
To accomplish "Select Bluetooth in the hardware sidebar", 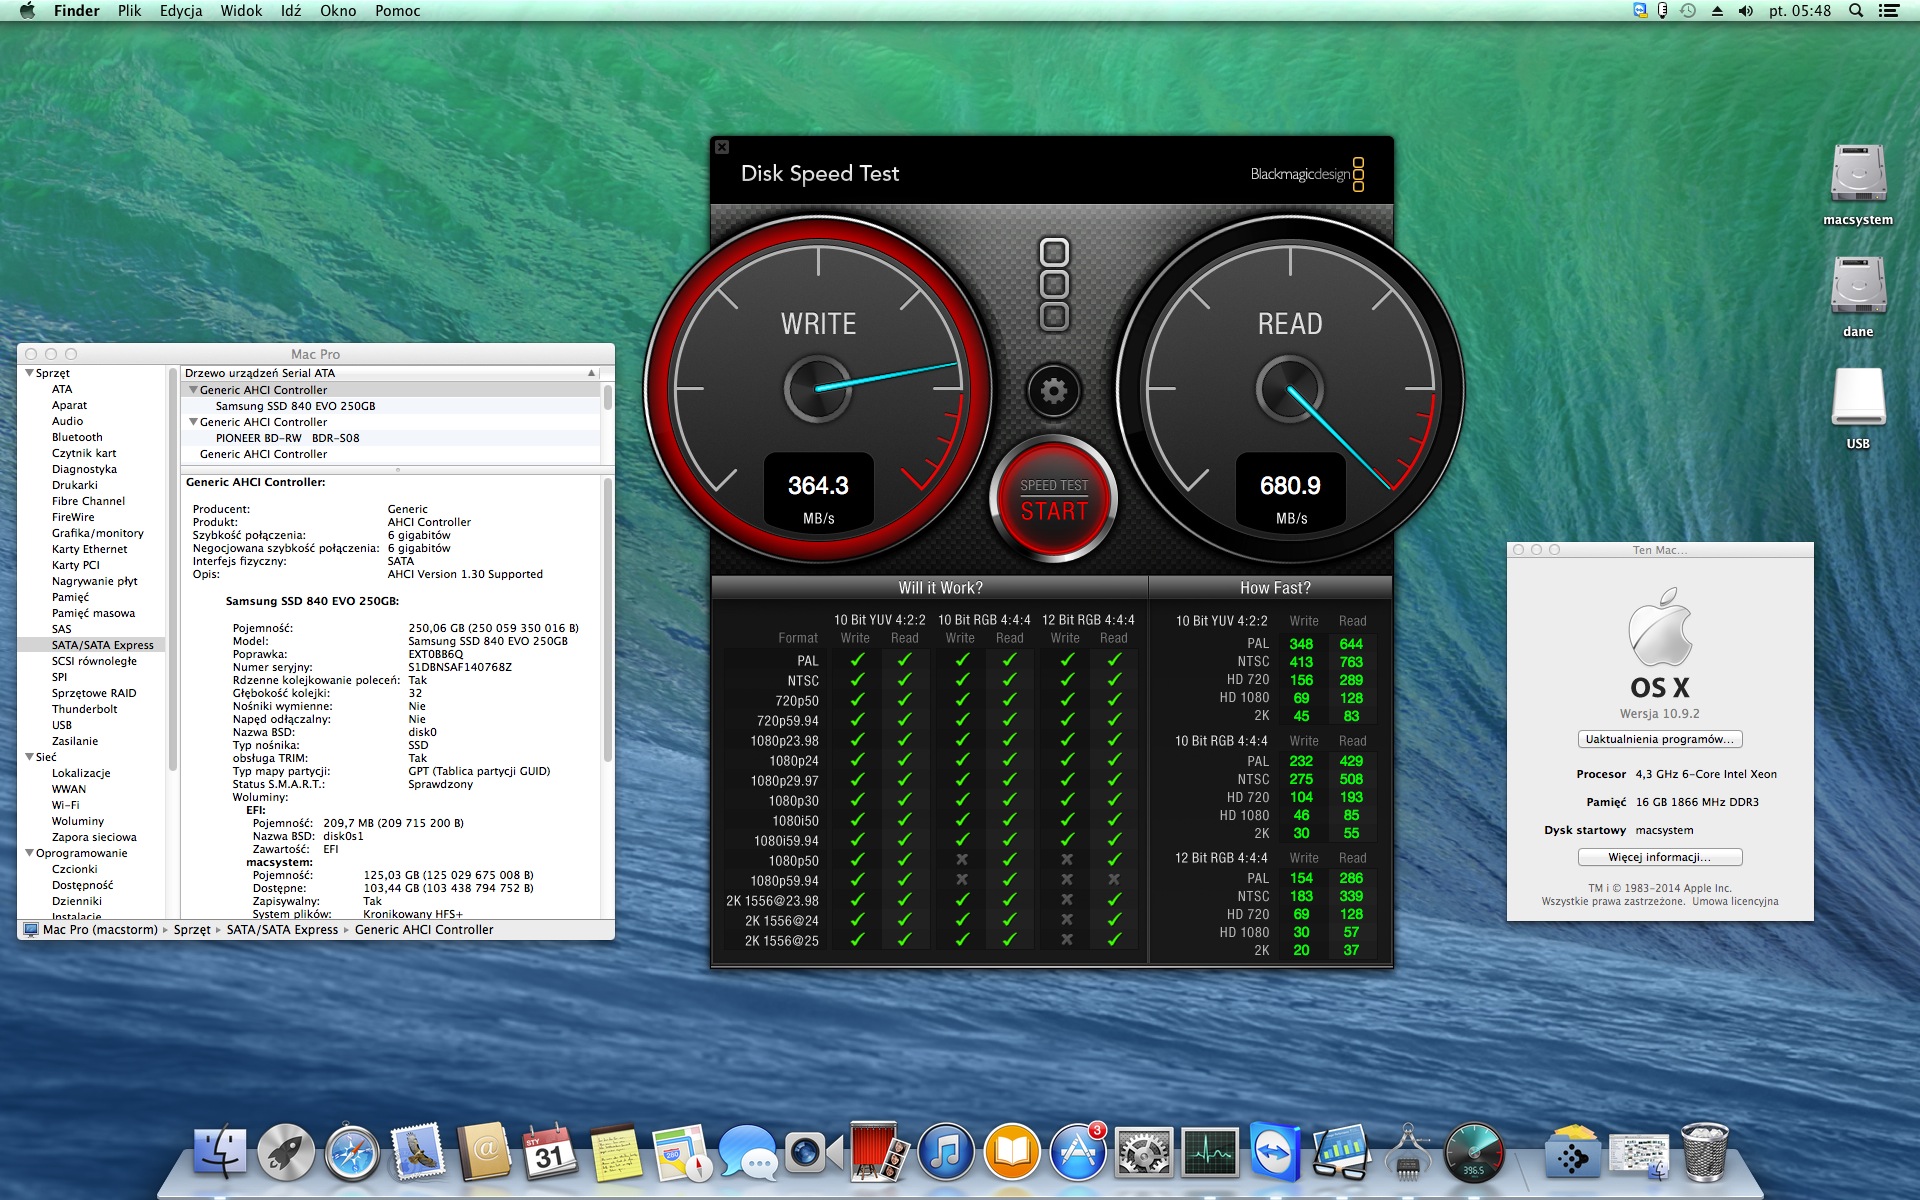I will click(x=77, y=437).
